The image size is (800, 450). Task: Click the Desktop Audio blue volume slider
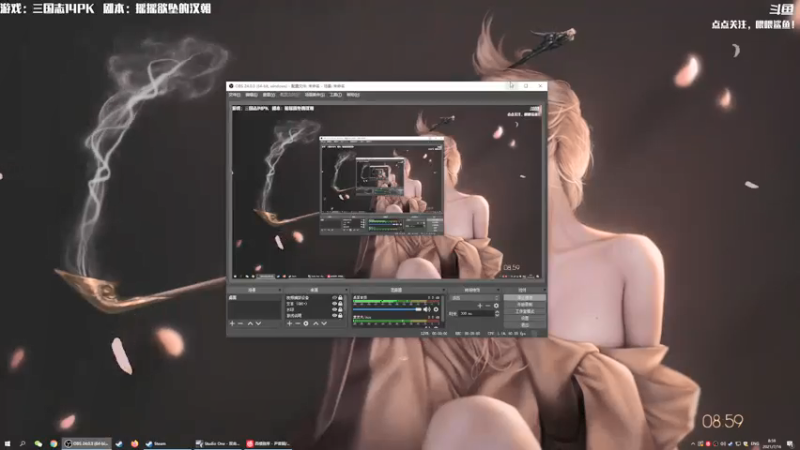point(388,309)
